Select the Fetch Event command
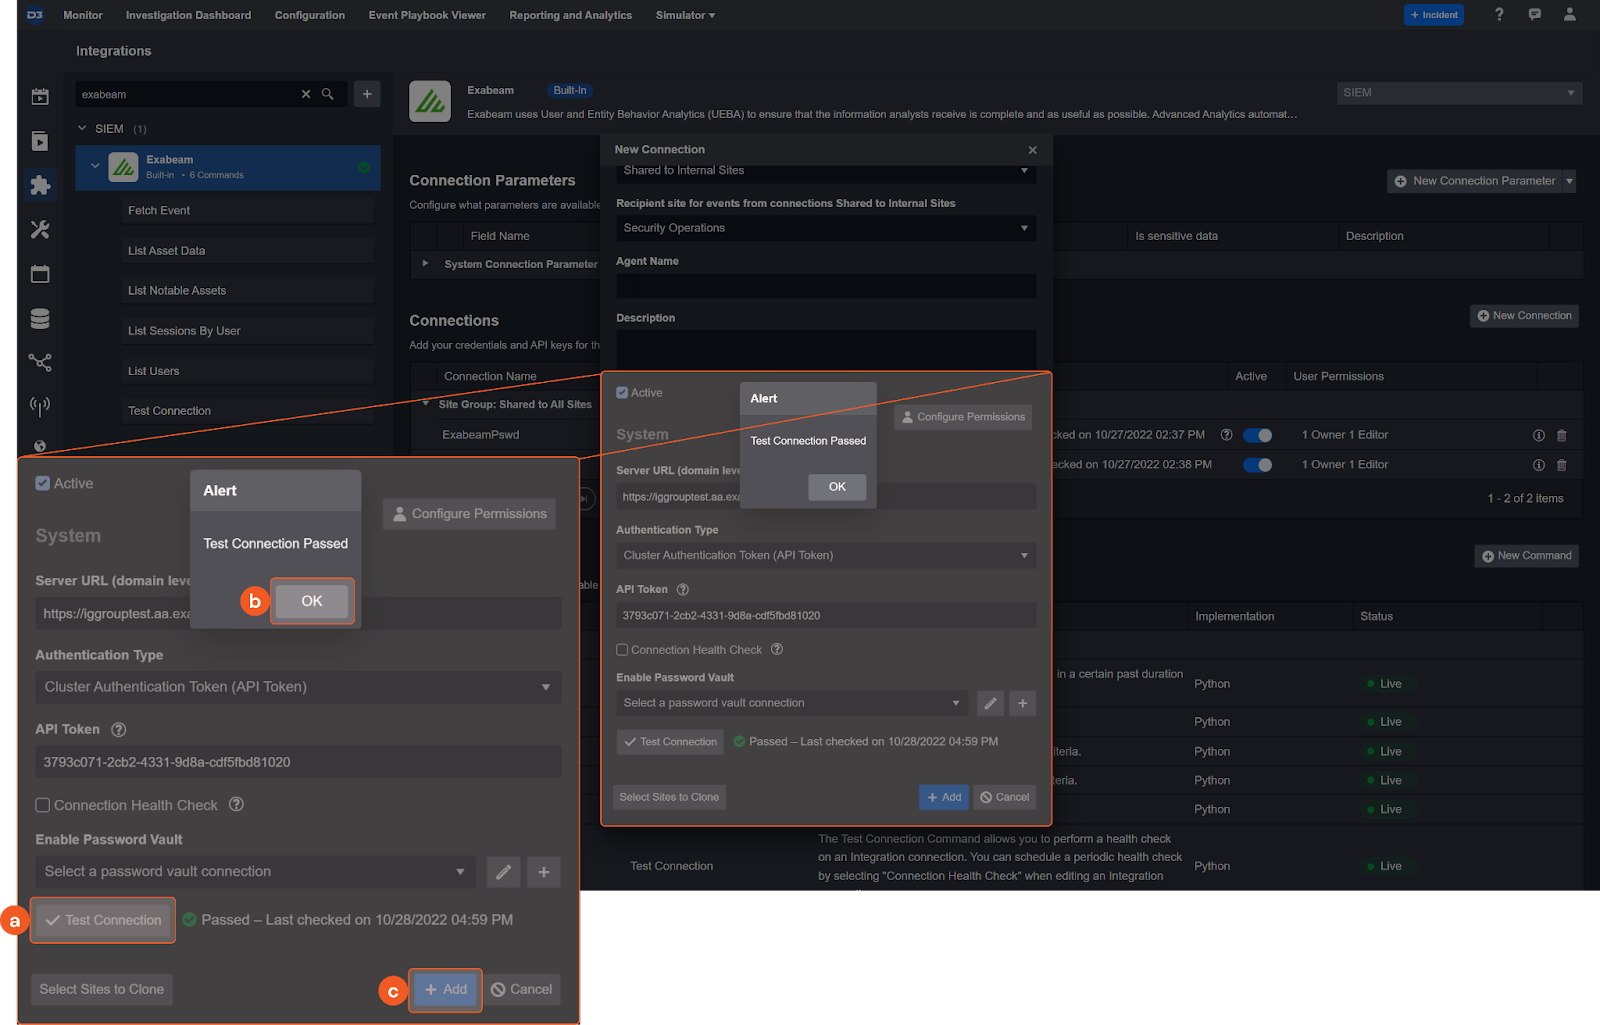This screenshot has width=1600, height=1025. pyautogui.click(x=247, y=211)
